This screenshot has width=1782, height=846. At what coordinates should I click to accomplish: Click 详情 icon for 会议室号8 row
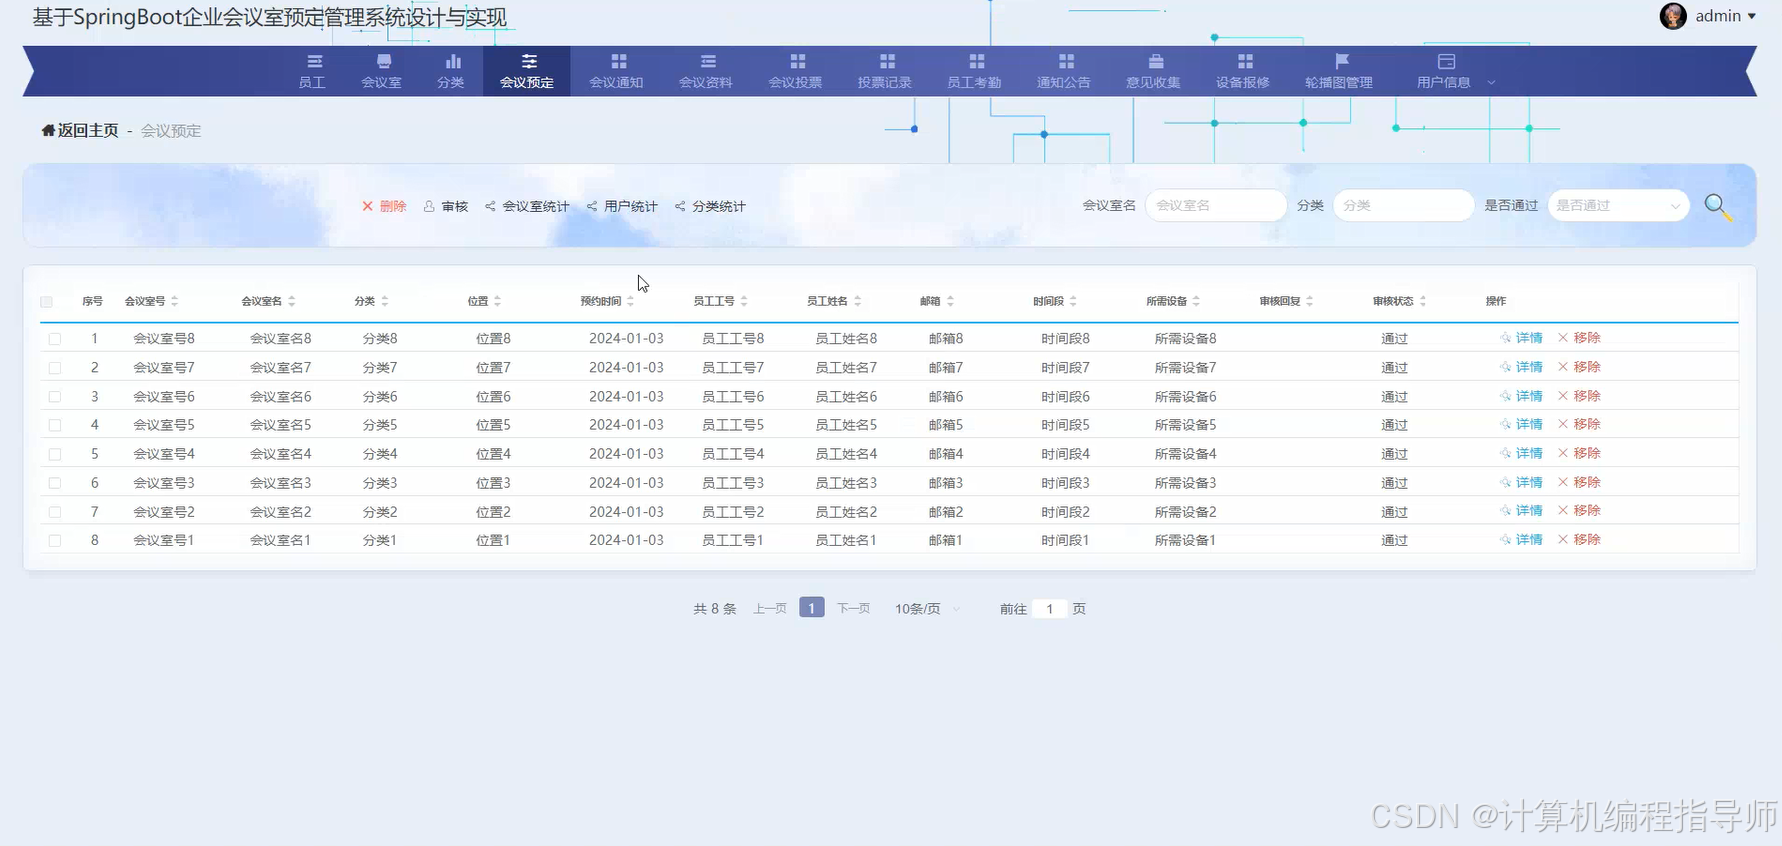tap(1505, 338)
